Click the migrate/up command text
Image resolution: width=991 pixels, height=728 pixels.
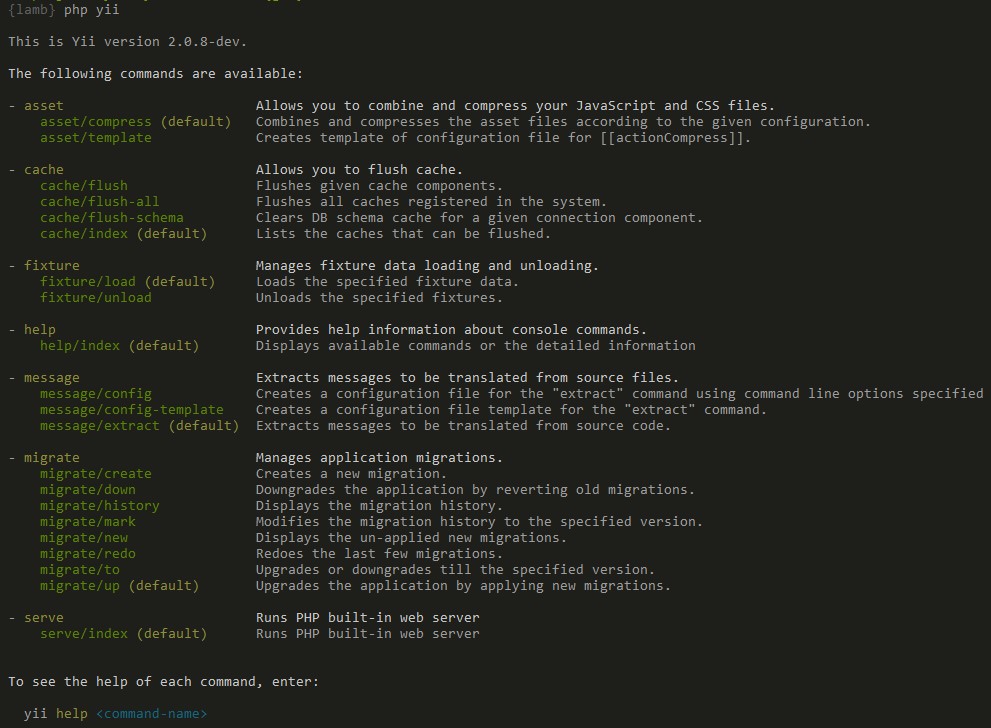tap(79, 586)
